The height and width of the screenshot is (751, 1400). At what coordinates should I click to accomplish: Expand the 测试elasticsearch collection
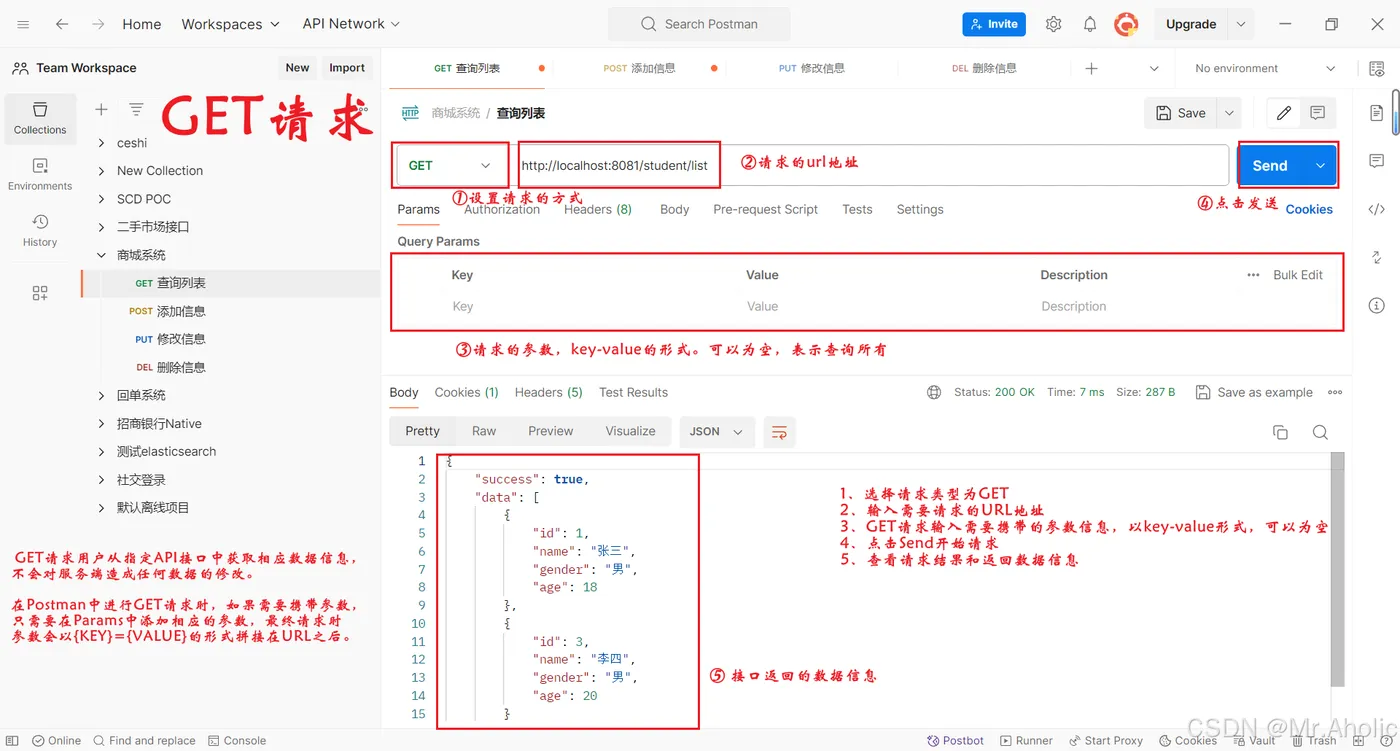coord(101,451)
